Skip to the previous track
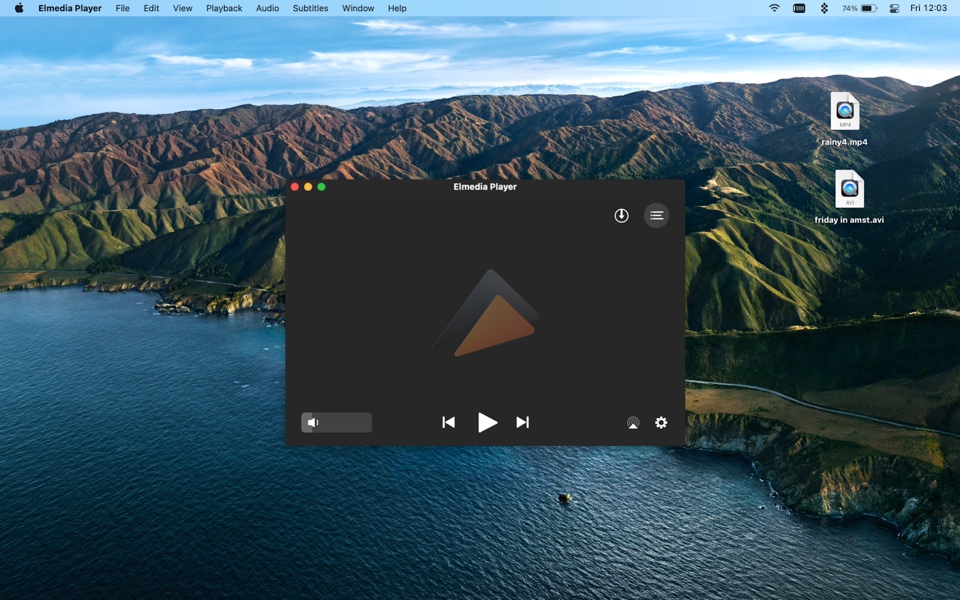 [448, 422]
